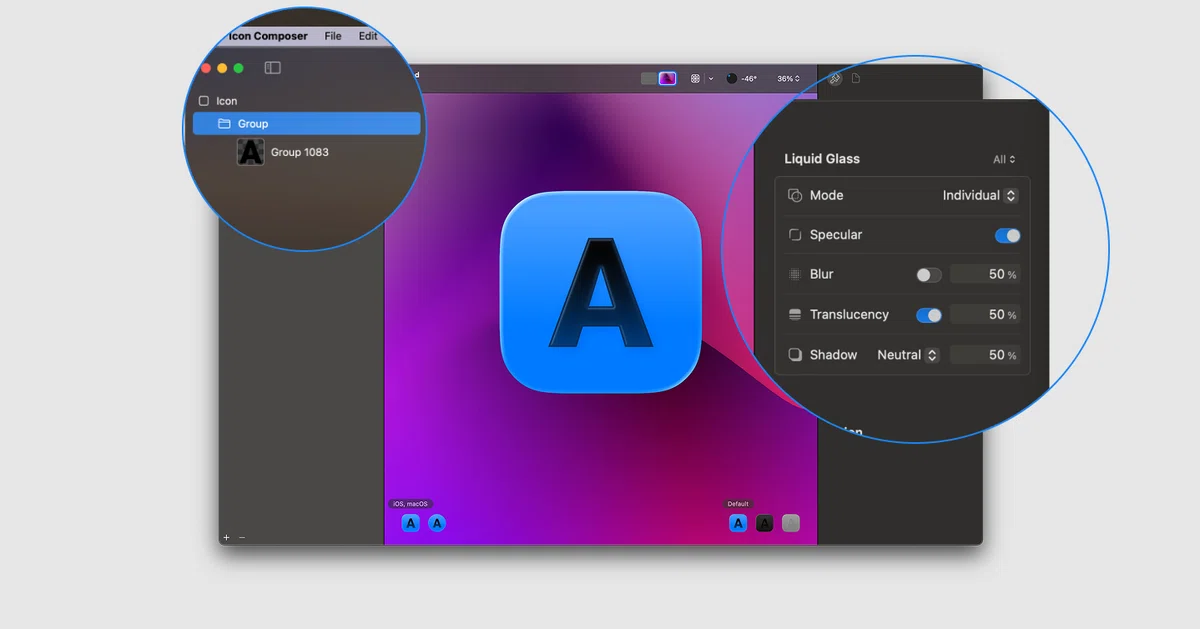Viewport: 1200px width, 629px height.
Task: Disable the Translucency switch
Action: point(929,315)
